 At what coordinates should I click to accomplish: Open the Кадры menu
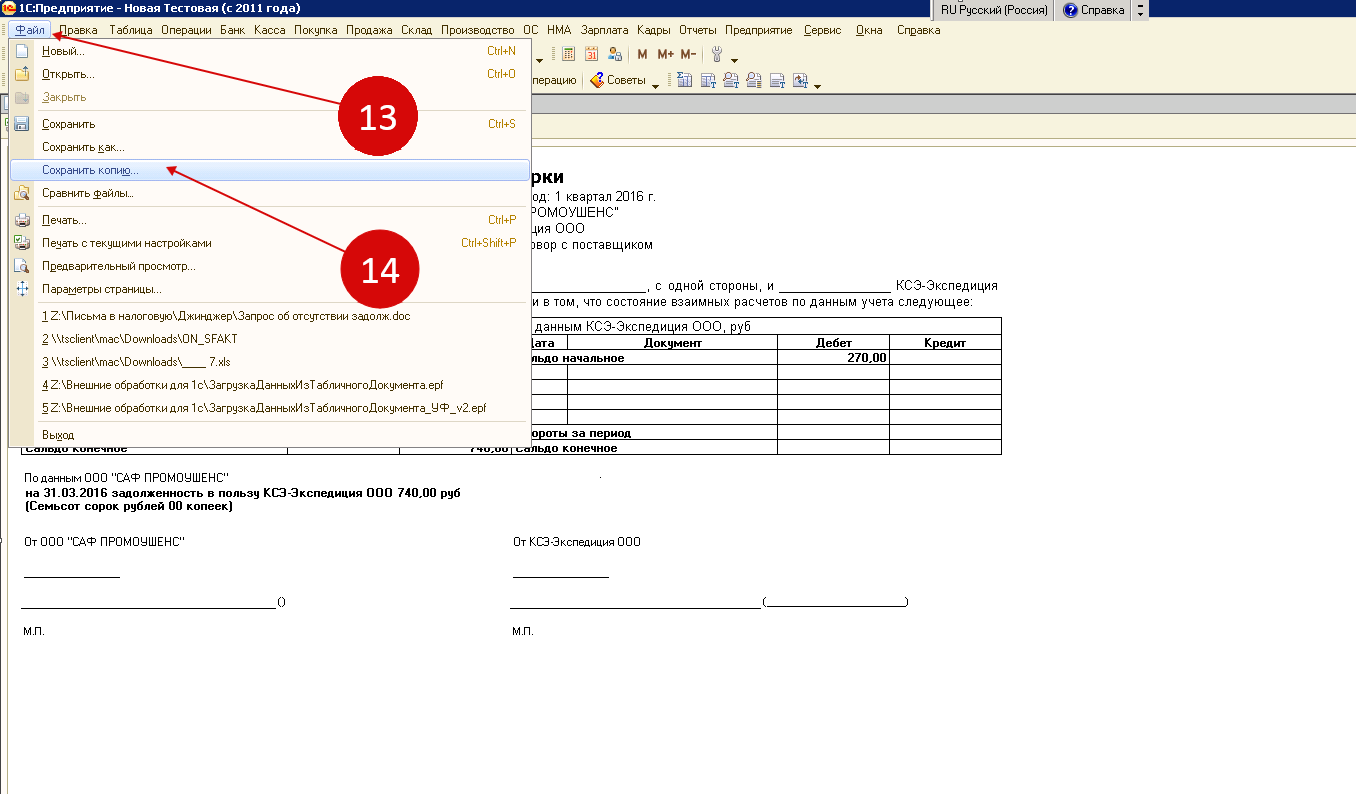point(653,30)
